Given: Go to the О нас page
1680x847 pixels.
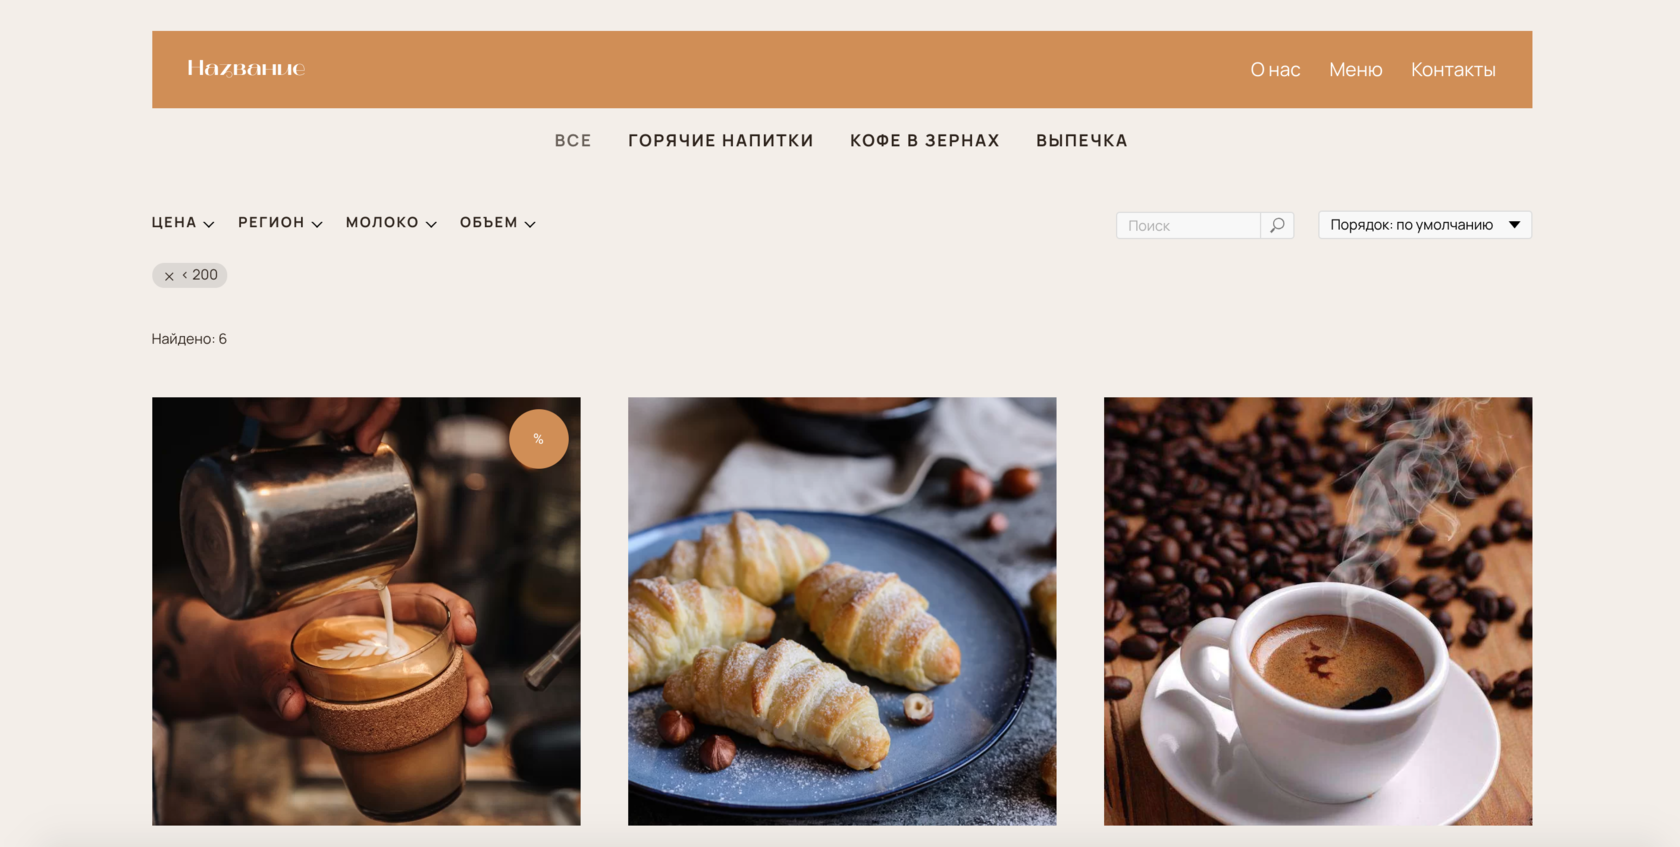Looking at the screenshot, I should 1275,70.
